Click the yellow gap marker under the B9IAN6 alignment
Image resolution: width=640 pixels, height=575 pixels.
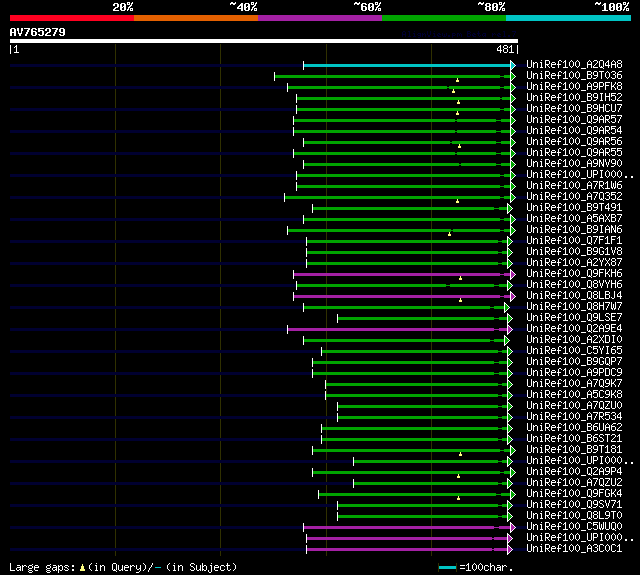[450, 234]
